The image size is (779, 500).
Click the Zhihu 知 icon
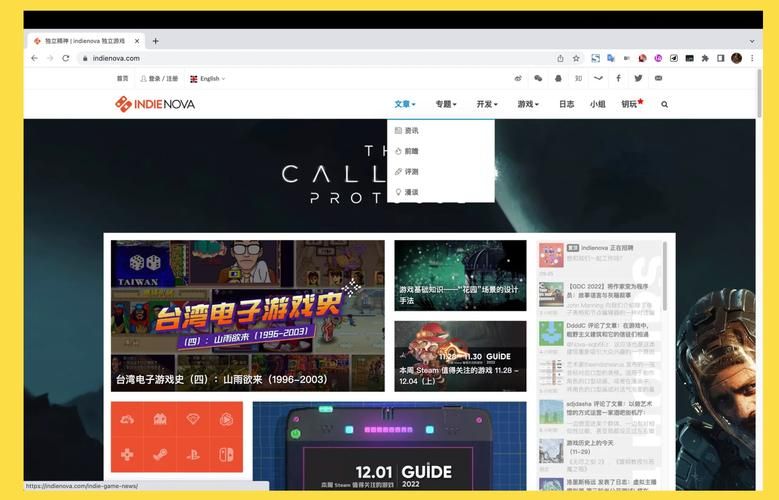pyautogui.click(x=578, y=79)
